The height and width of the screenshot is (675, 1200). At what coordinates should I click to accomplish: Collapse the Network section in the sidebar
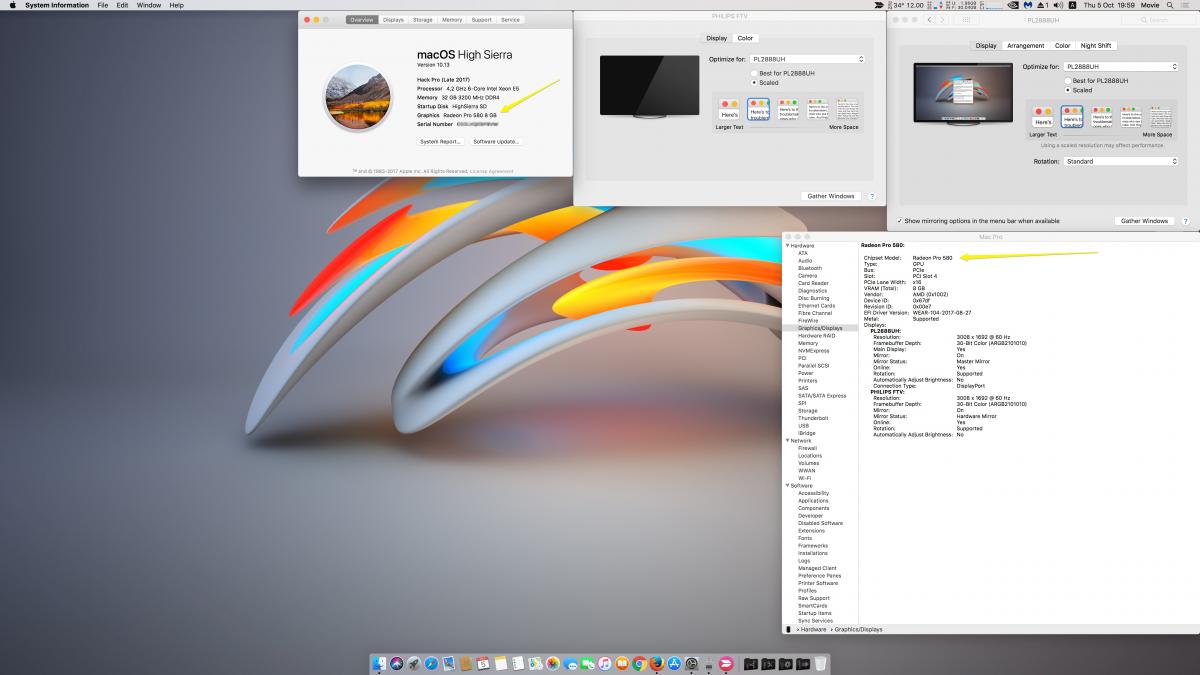tap(787, 440)
